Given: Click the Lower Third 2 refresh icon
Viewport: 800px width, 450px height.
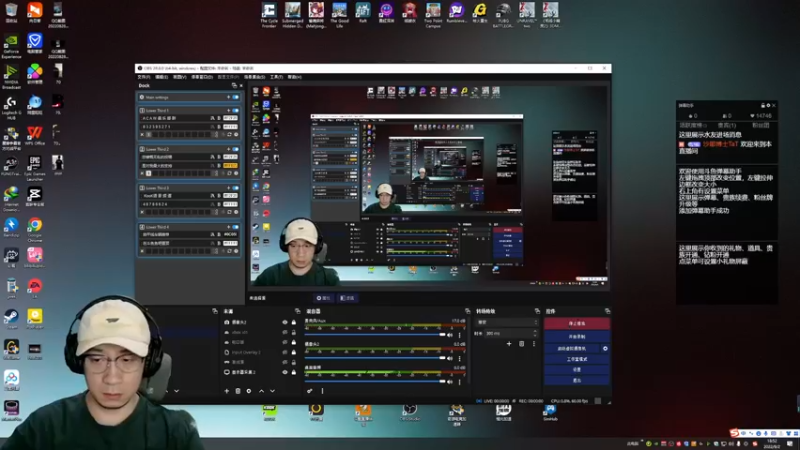Looking at the screenshot, I should coord(229,173).
